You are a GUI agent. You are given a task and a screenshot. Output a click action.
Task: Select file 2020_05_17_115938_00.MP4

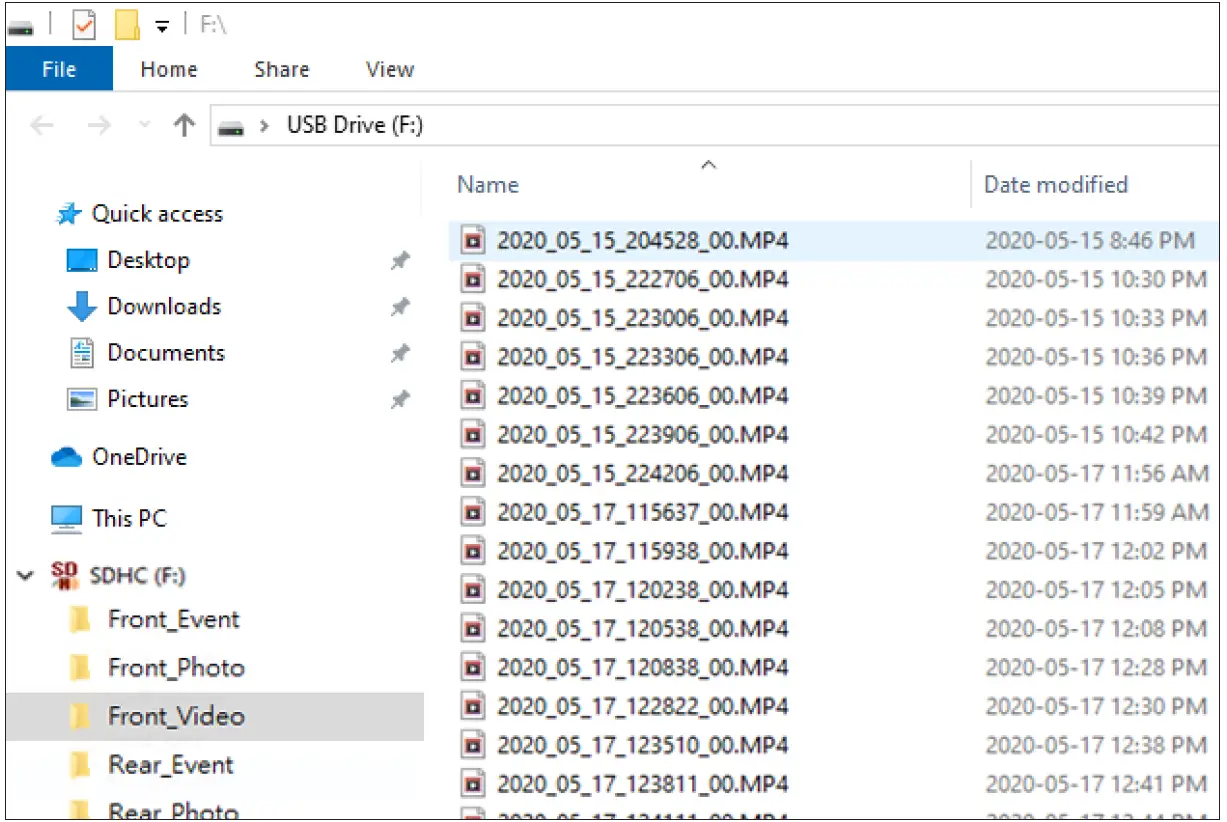tap(642, 551)
